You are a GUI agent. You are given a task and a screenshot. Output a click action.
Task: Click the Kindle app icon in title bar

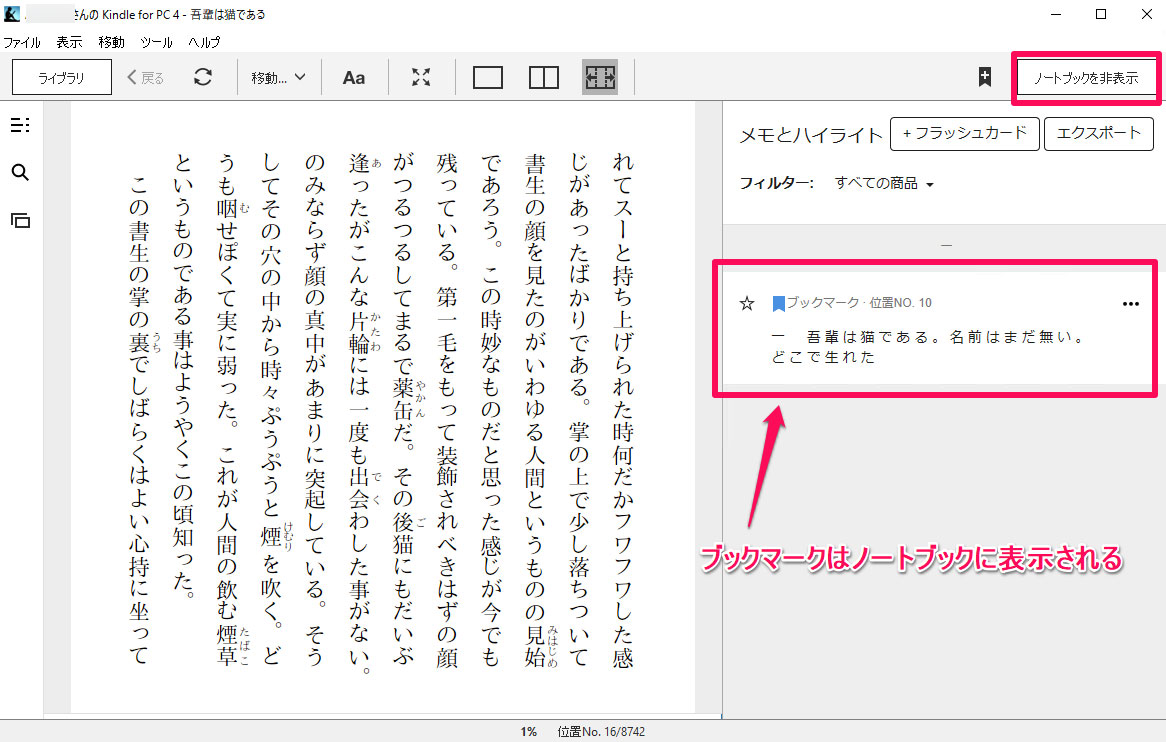point(12,14)
